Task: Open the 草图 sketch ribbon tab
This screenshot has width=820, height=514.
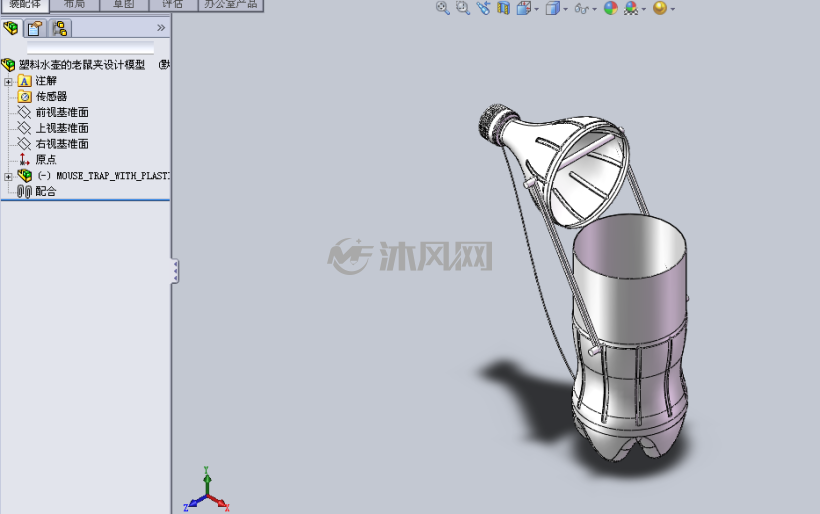Action: point(124,5)
